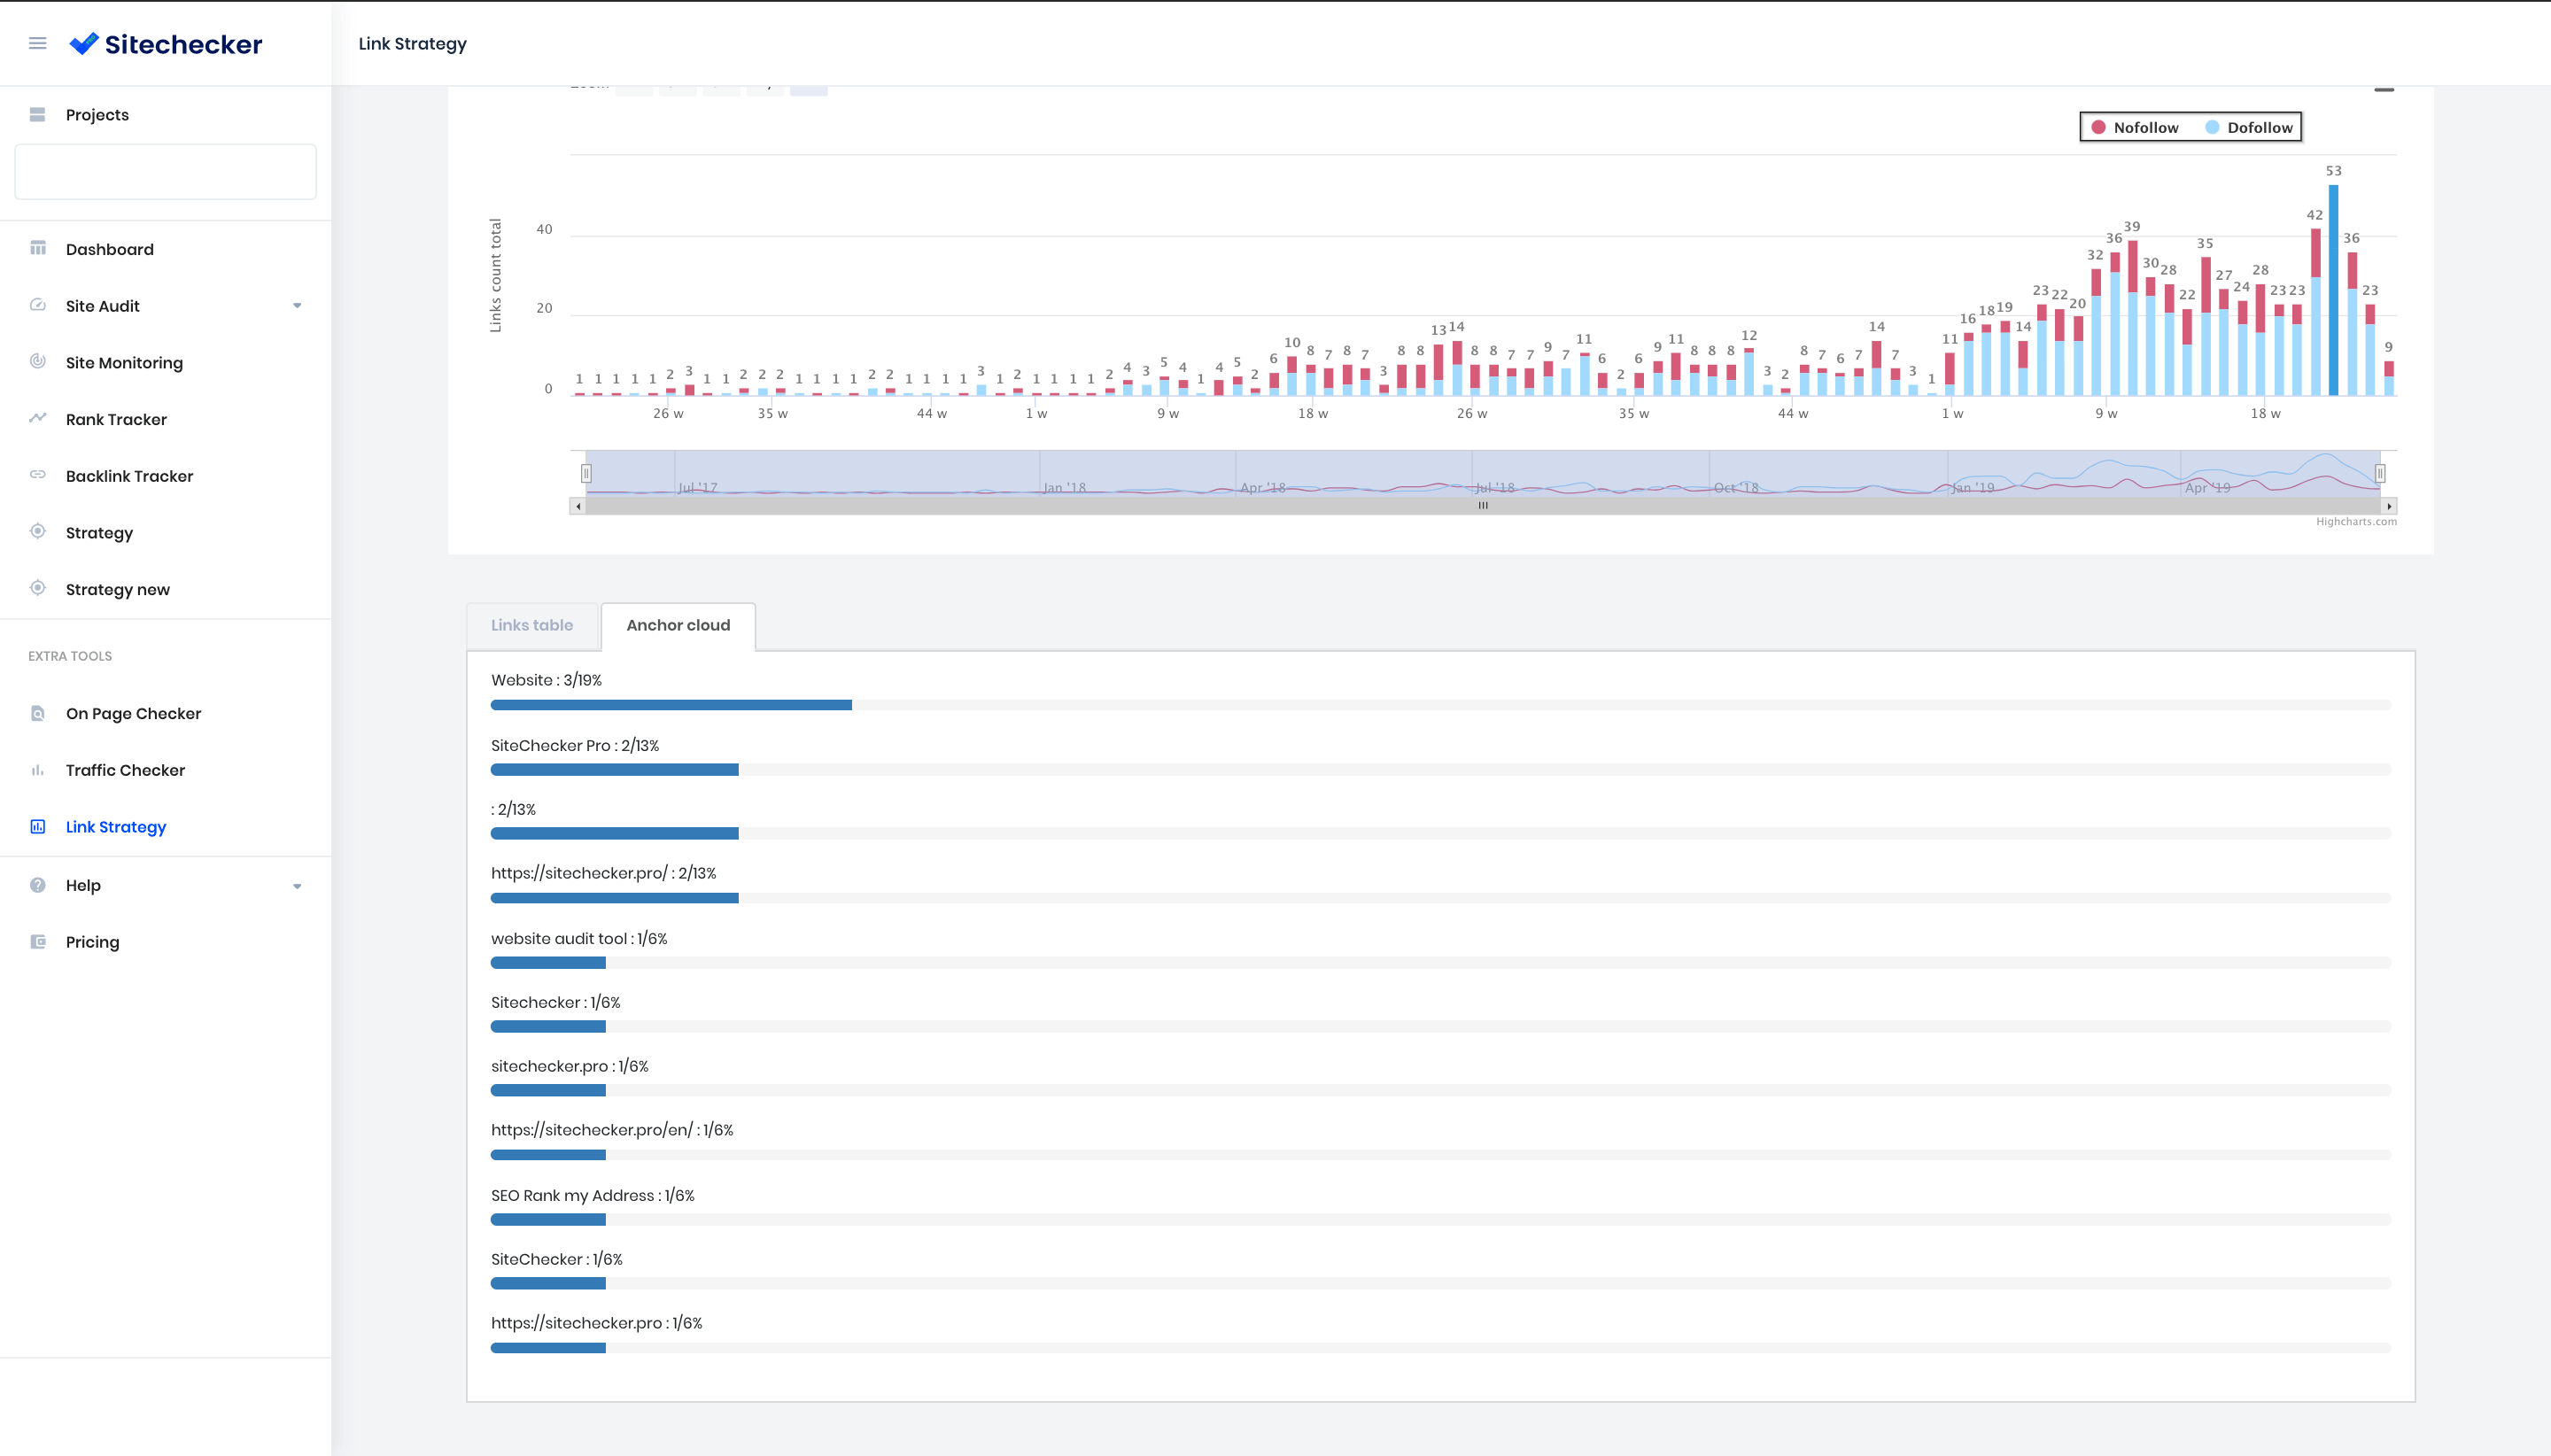This screenshot has height=1456, width=2551.
Task: Click the Projects icon
Action: pyautogui.click(x=38, y=114)
